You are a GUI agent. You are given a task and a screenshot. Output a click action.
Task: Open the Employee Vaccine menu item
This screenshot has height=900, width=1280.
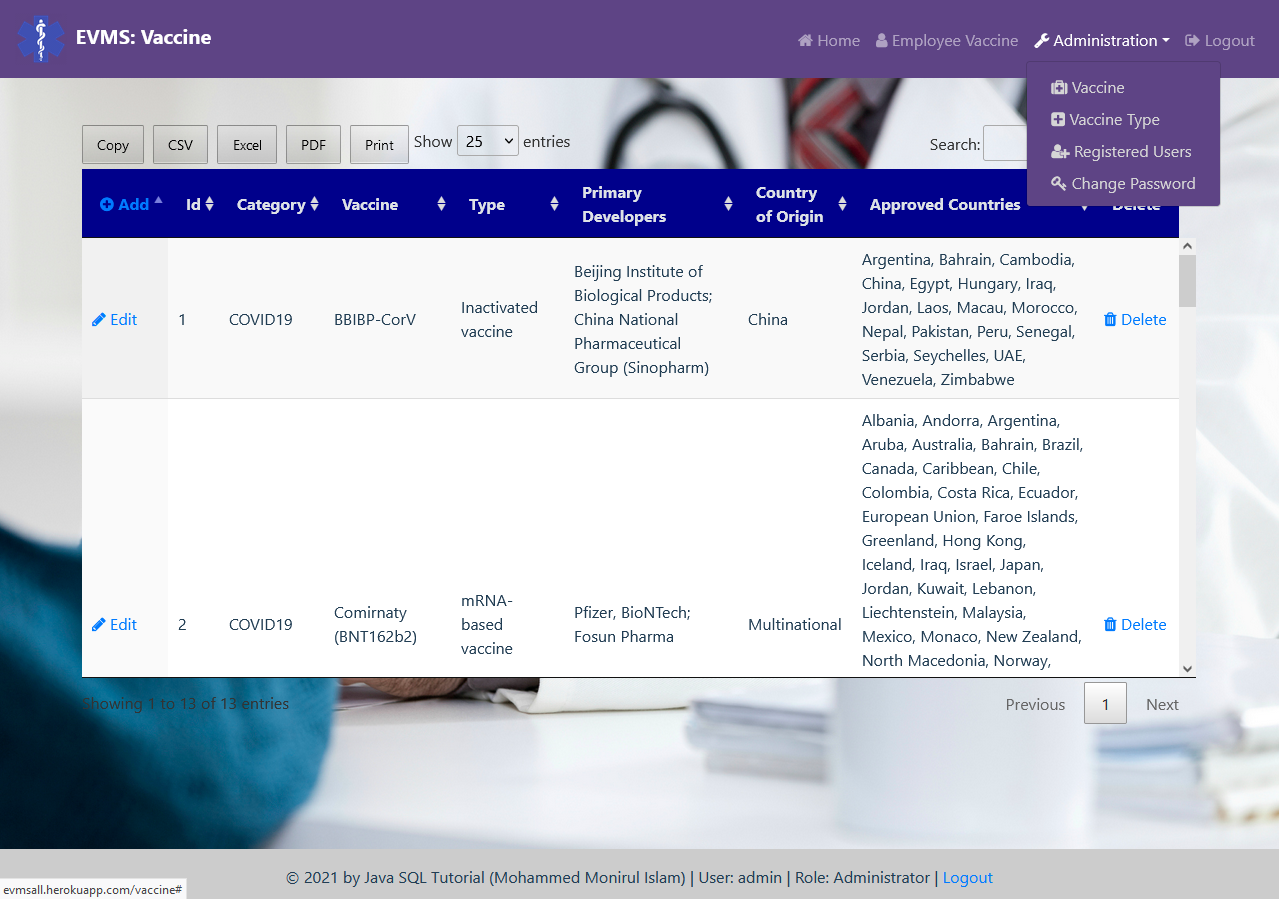point(946,40)
